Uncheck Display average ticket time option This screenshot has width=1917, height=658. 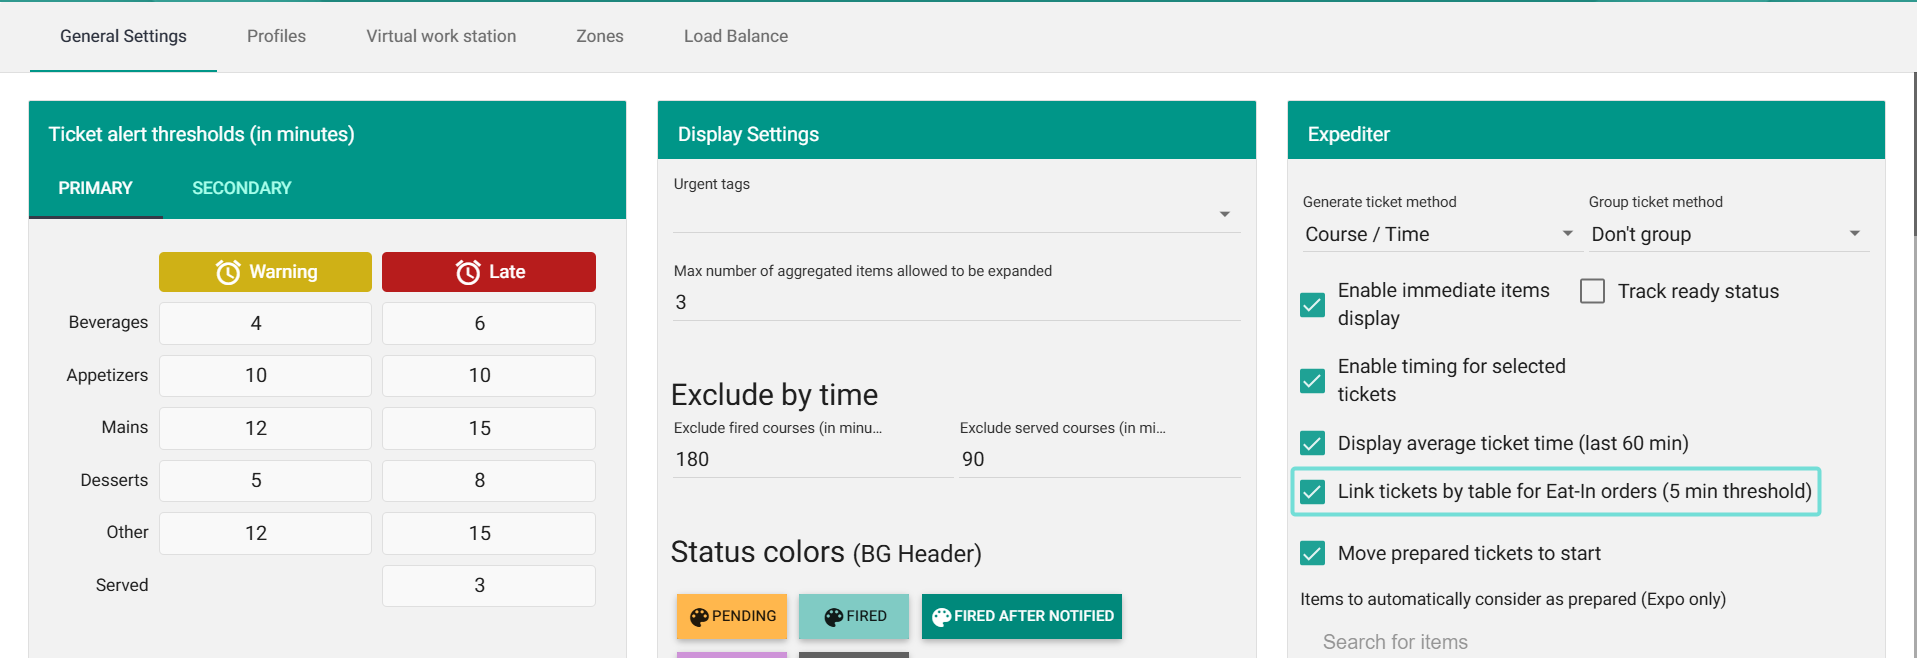pyautogui.click(x=1312, y=443)
